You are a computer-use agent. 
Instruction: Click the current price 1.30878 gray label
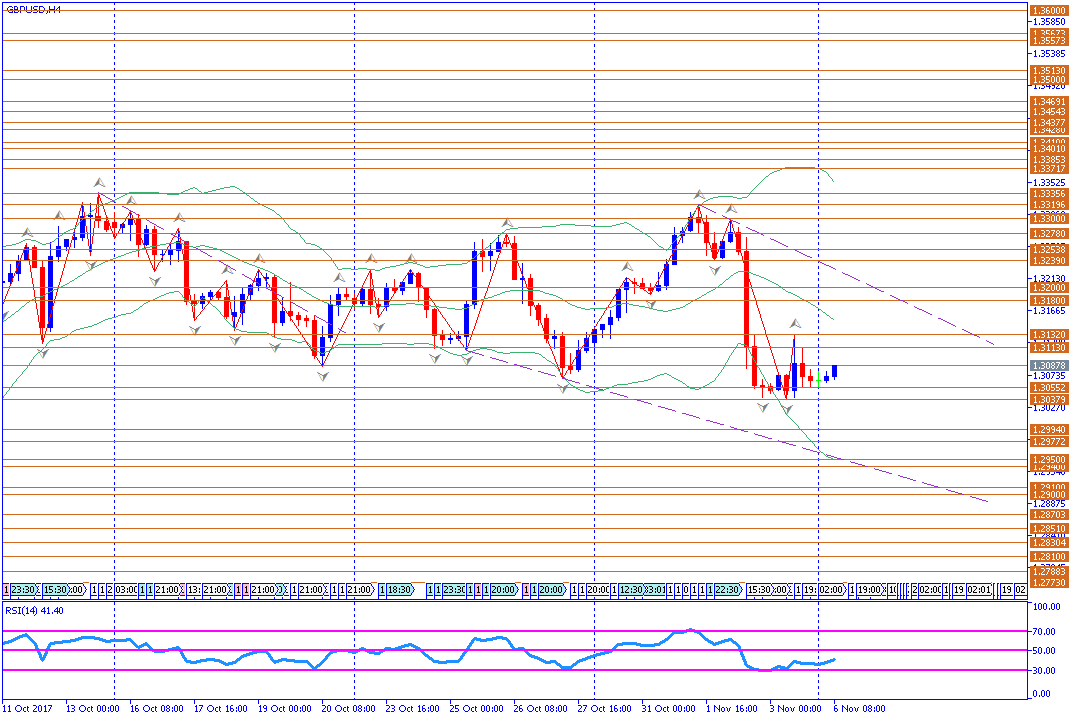(x=1048, y=366)
